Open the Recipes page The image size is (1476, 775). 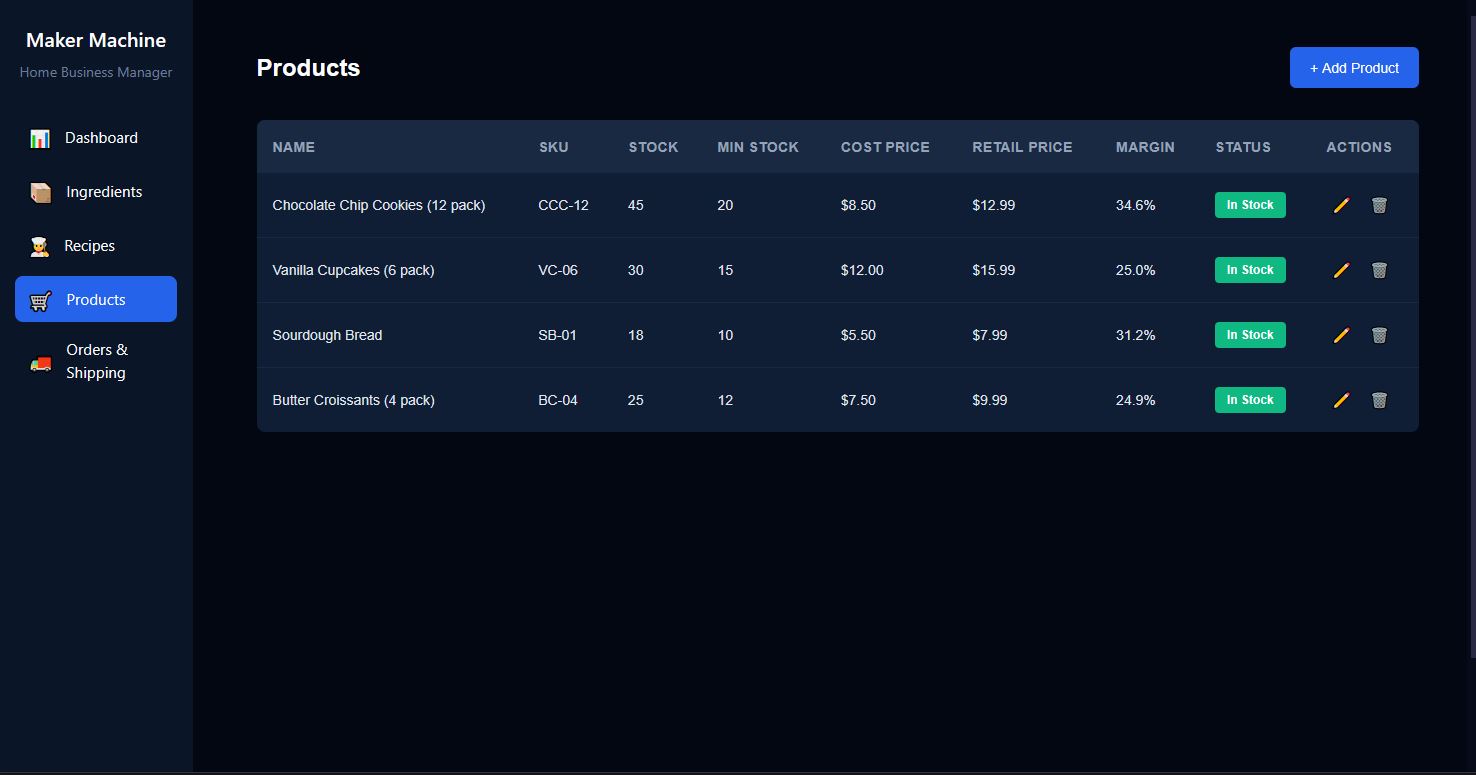(89, 246)
